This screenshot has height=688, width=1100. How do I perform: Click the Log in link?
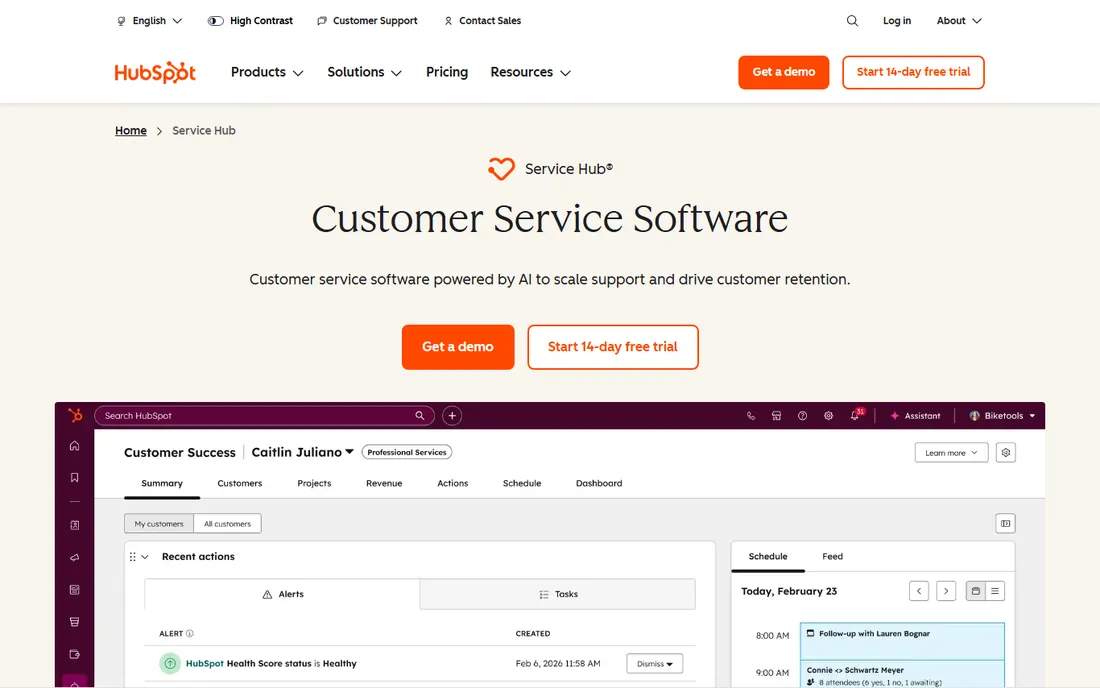click(x=897, y=21)
